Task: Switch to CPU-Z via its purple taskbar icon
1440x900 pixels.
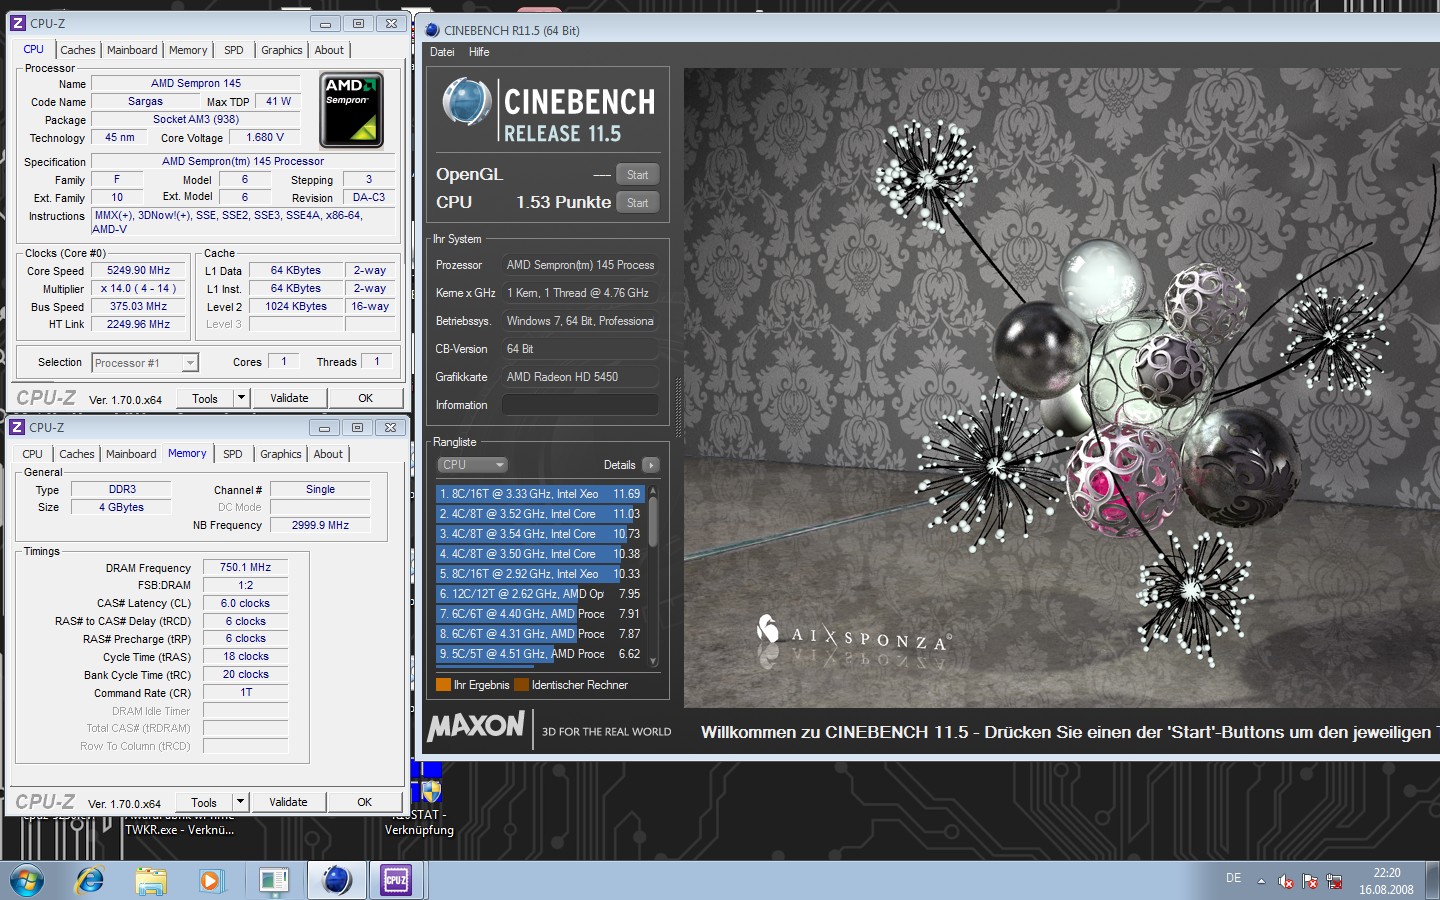Action: tap(396, 881)
